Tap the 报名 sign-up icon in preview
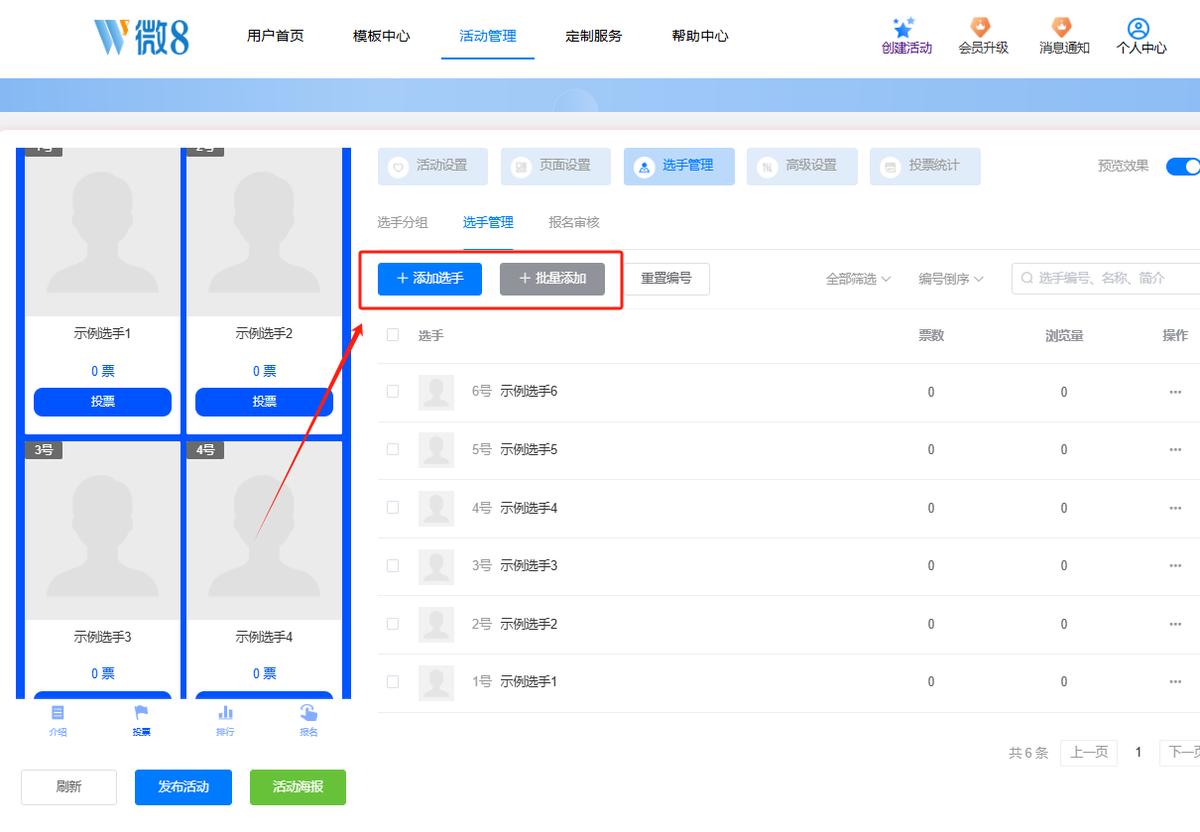1200x832 pixels. [x=308, y=713]
